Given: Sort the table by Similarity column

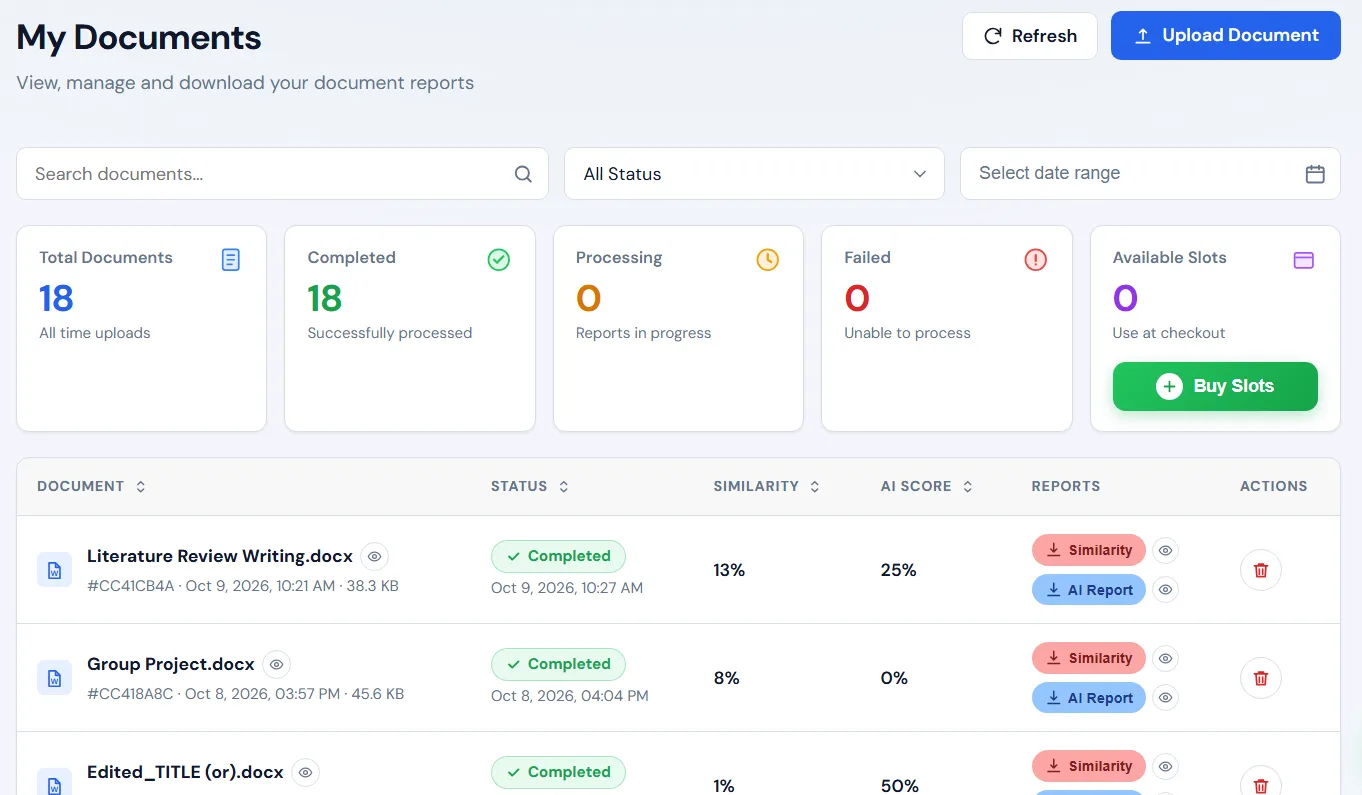Looking at the screenshot, I should click(x=767, y=486).
